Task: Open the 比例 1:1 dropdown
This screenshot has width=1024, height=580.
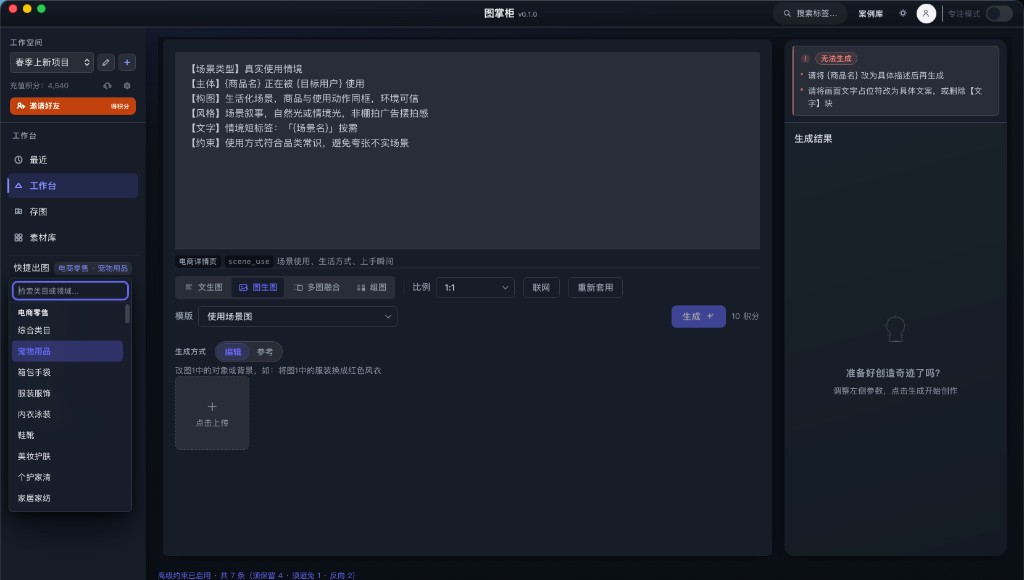Action: [475, 287]
